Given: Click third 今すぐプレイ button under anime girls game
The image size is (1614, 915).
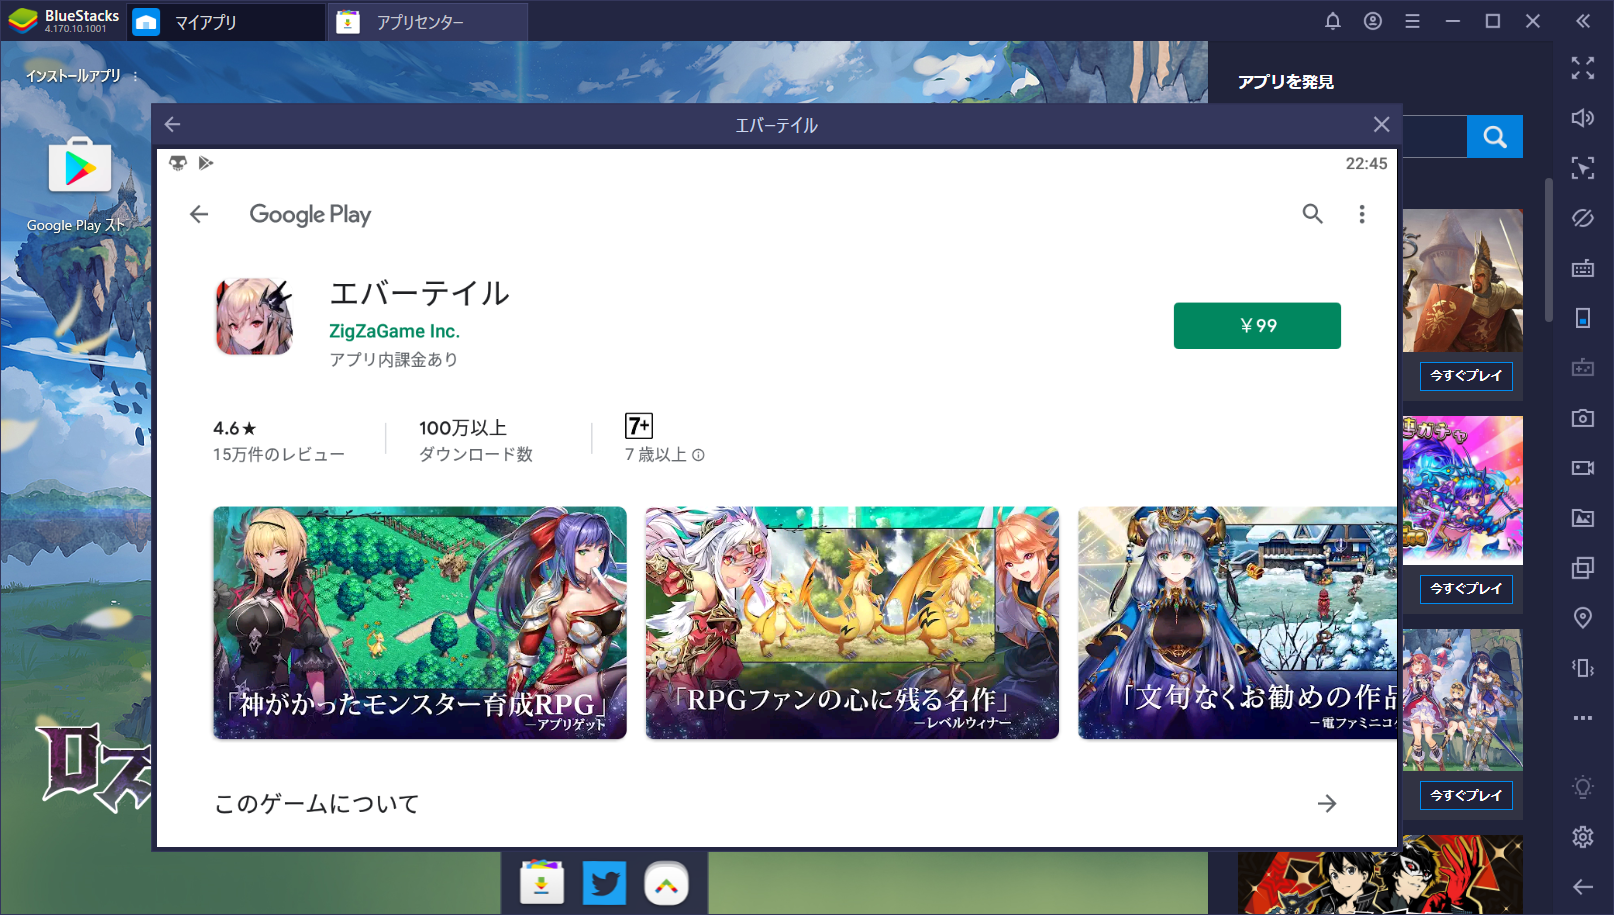Looking at the screenshot, I should point(1466,796).
